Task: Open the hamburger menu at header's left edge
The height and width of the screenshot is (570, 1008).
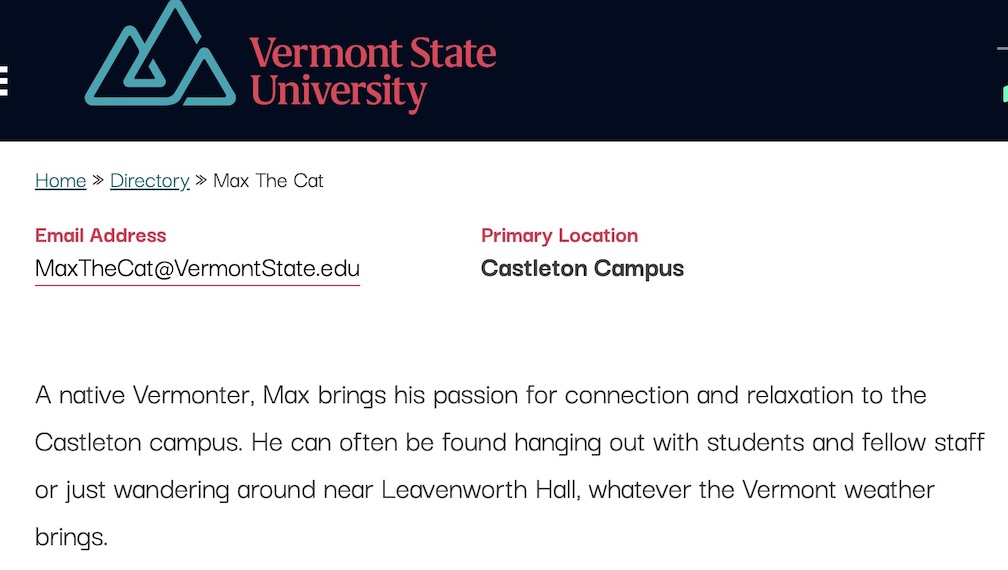Action: [x=3, y=80]
